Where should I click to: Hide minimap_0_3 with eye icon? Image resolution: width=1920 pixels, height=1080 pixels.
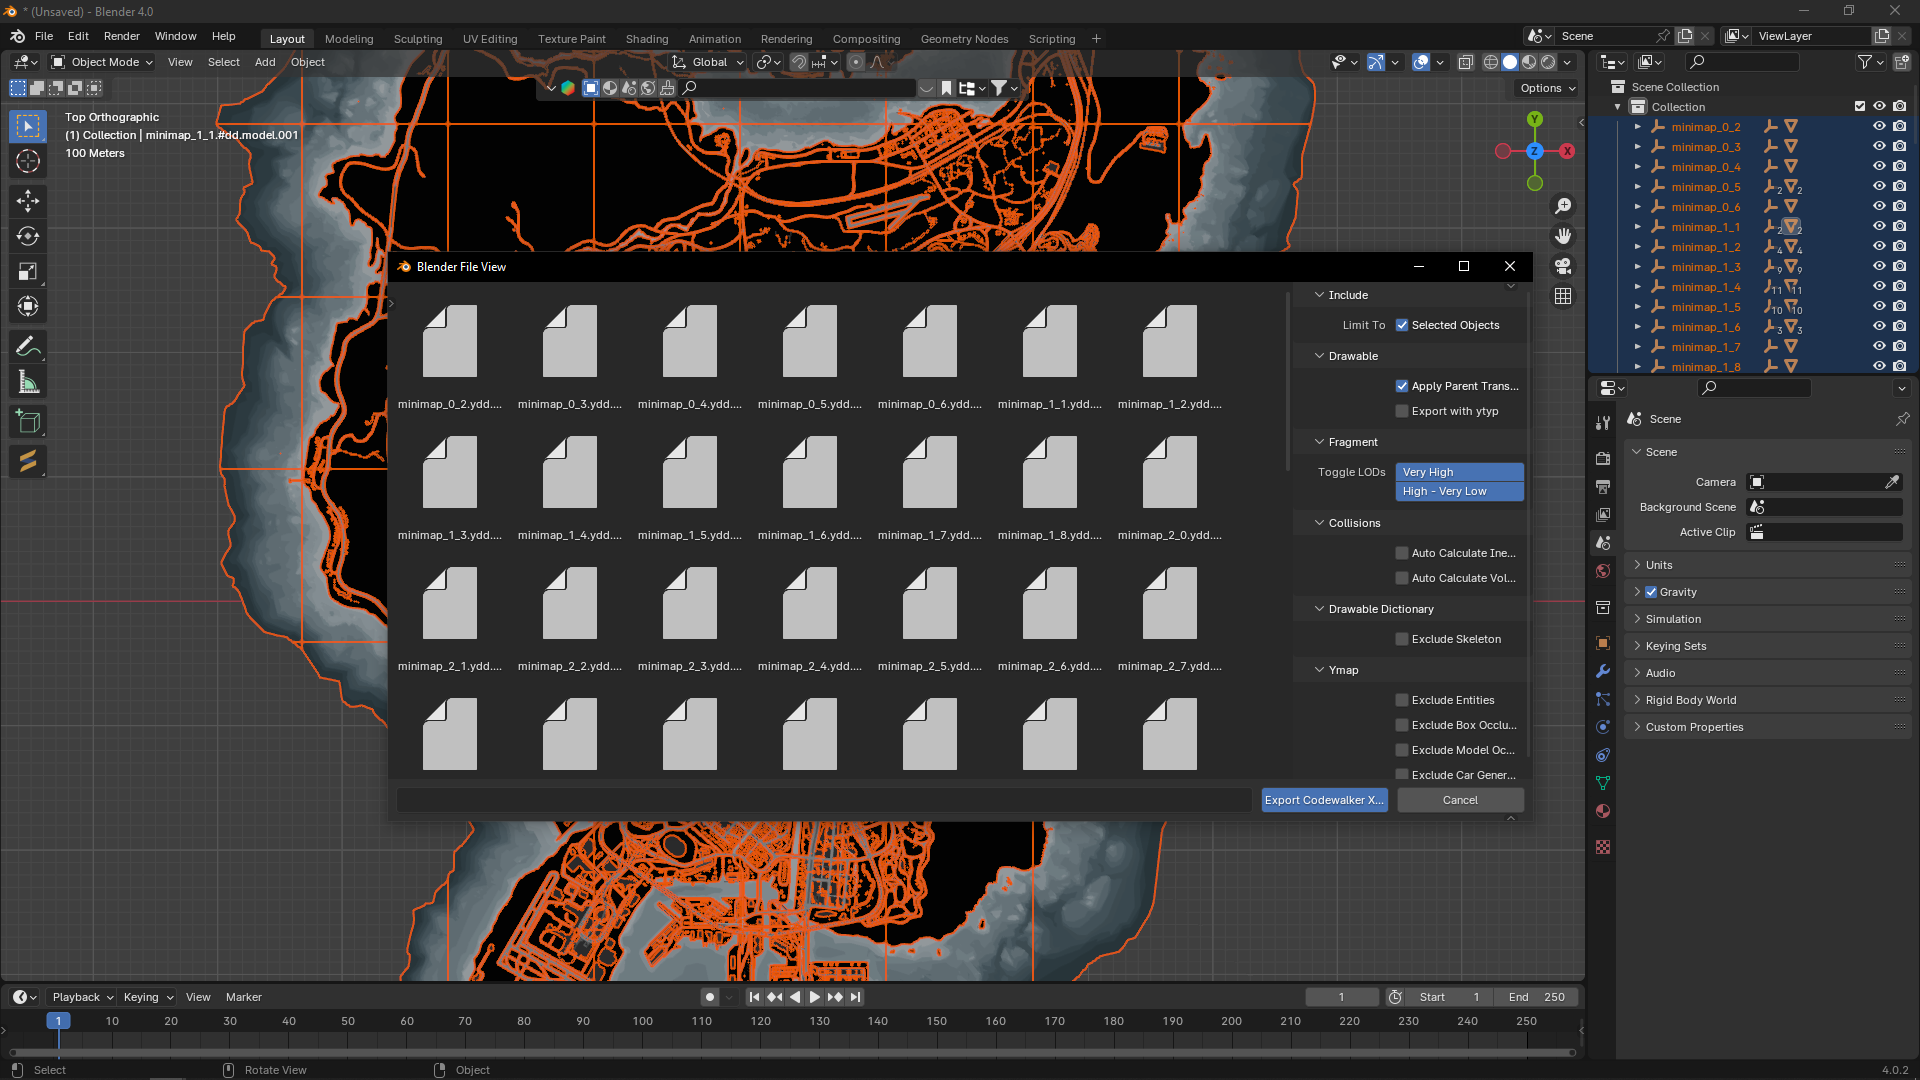click(1879, 147)
